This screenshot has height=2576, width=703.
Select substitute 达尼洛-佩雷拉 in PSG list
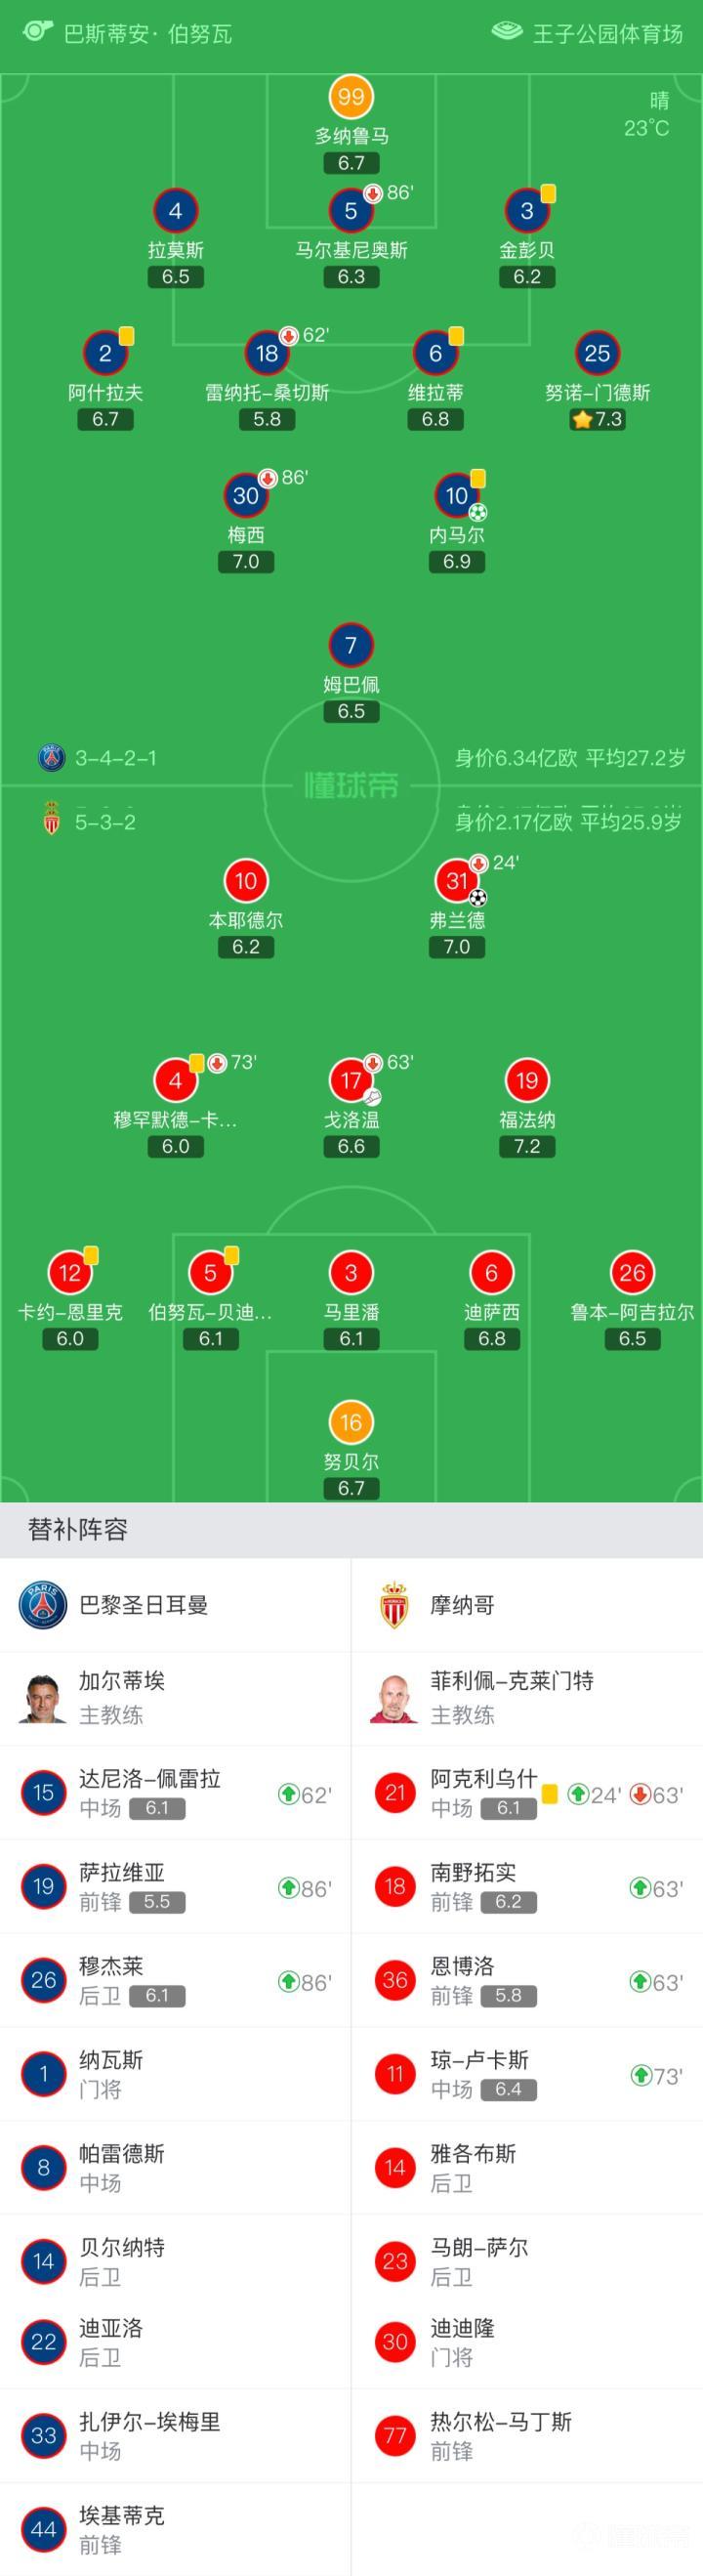150,1792
